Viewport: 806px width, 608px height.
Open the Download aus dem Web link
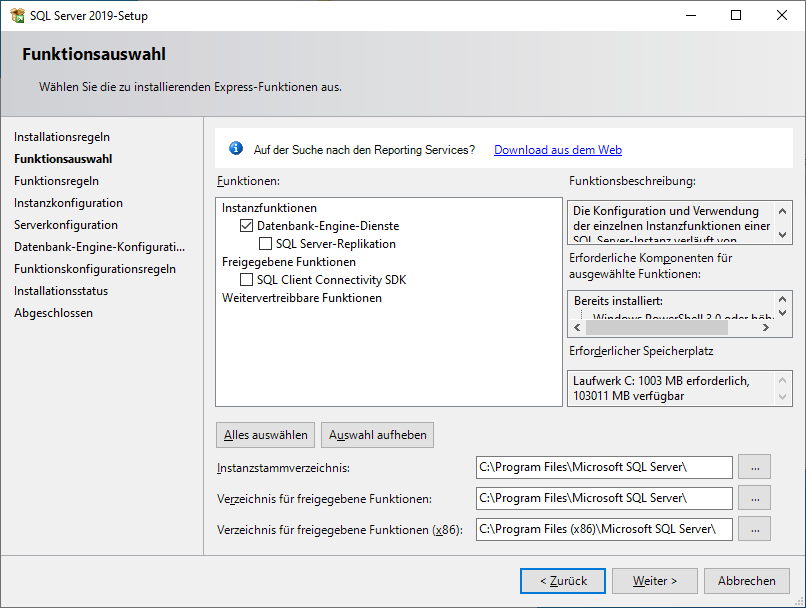coord(557,150)
